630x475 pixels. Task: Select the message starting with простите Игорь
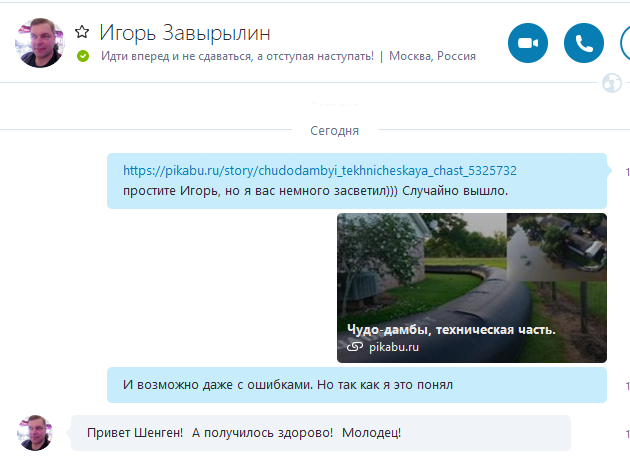[x=315, y=190]
